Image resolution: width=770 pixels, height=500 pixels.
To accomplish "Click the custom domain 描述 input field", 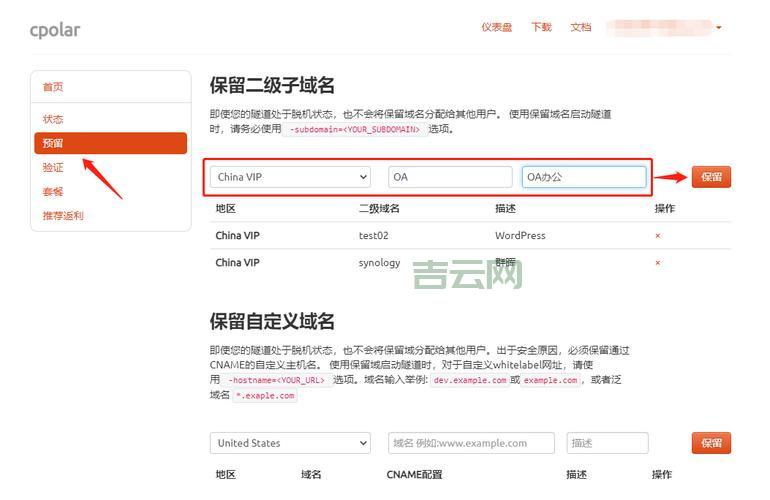I will point(607,443).
